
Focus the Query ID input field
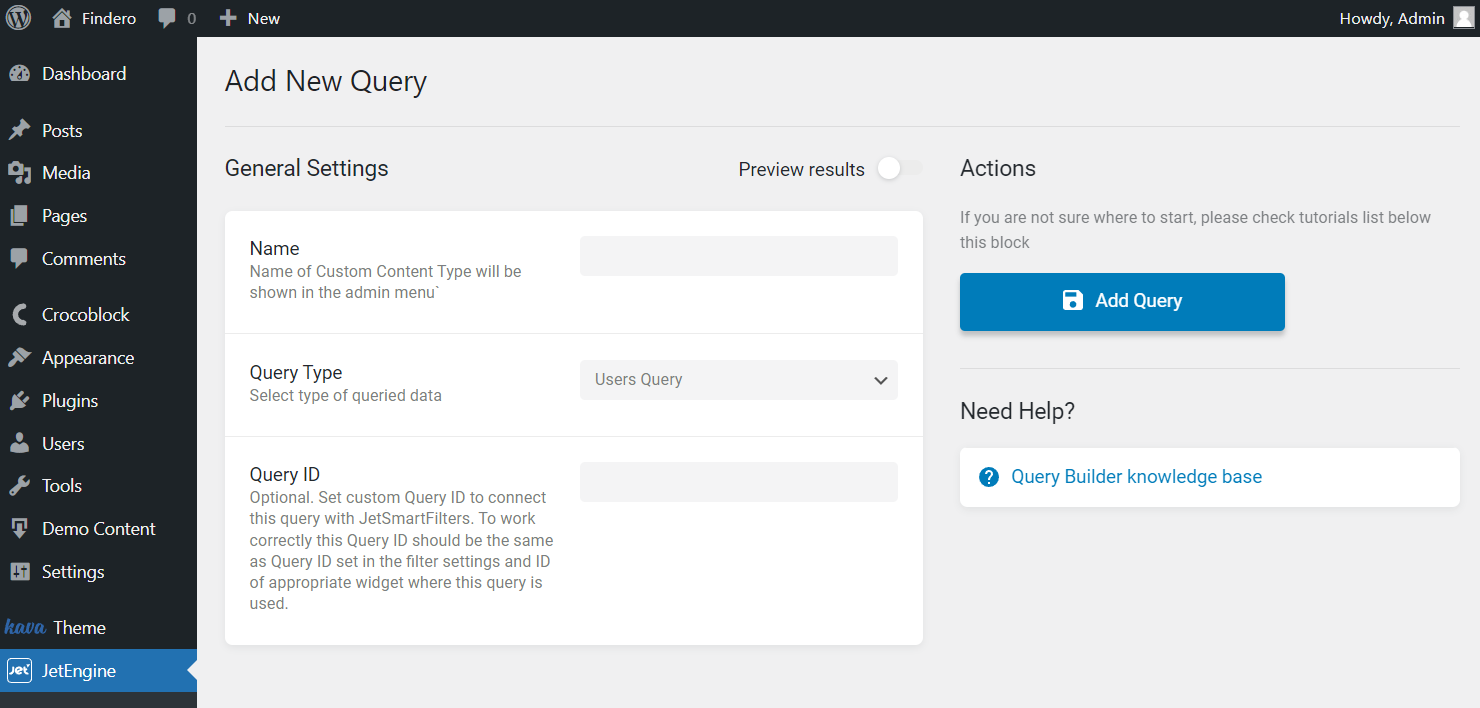click(x=739, y=482)
